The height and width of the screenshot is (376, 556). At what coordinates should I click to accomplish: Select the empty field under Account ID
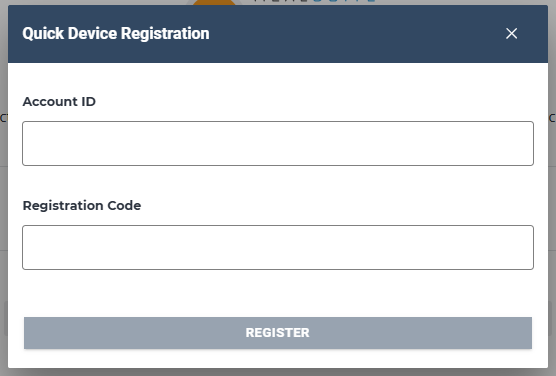[x=278, y=143]
